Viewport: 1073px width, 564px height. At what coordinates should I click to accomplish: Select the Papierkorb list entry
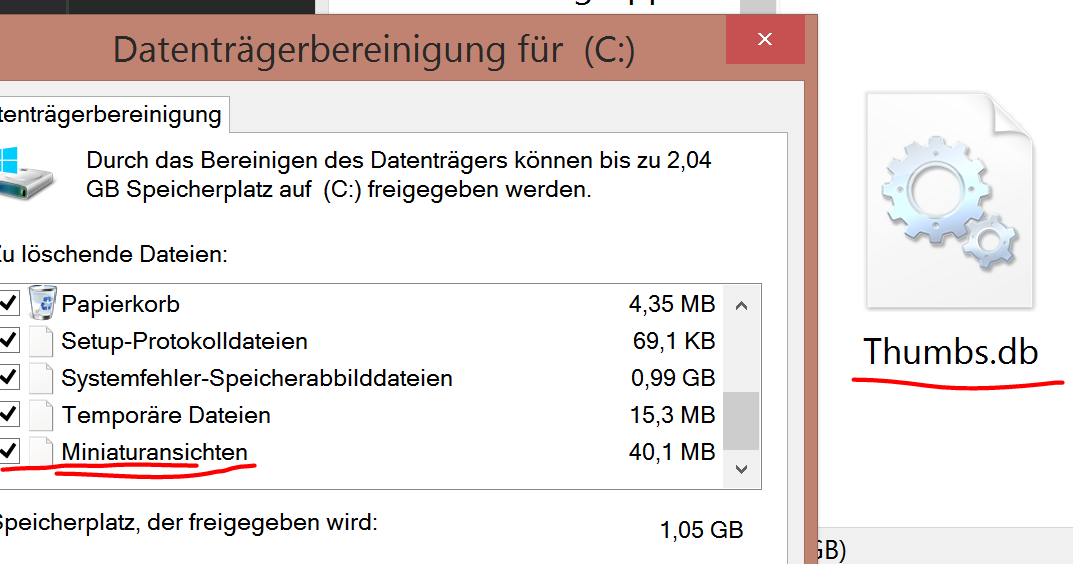120,303
